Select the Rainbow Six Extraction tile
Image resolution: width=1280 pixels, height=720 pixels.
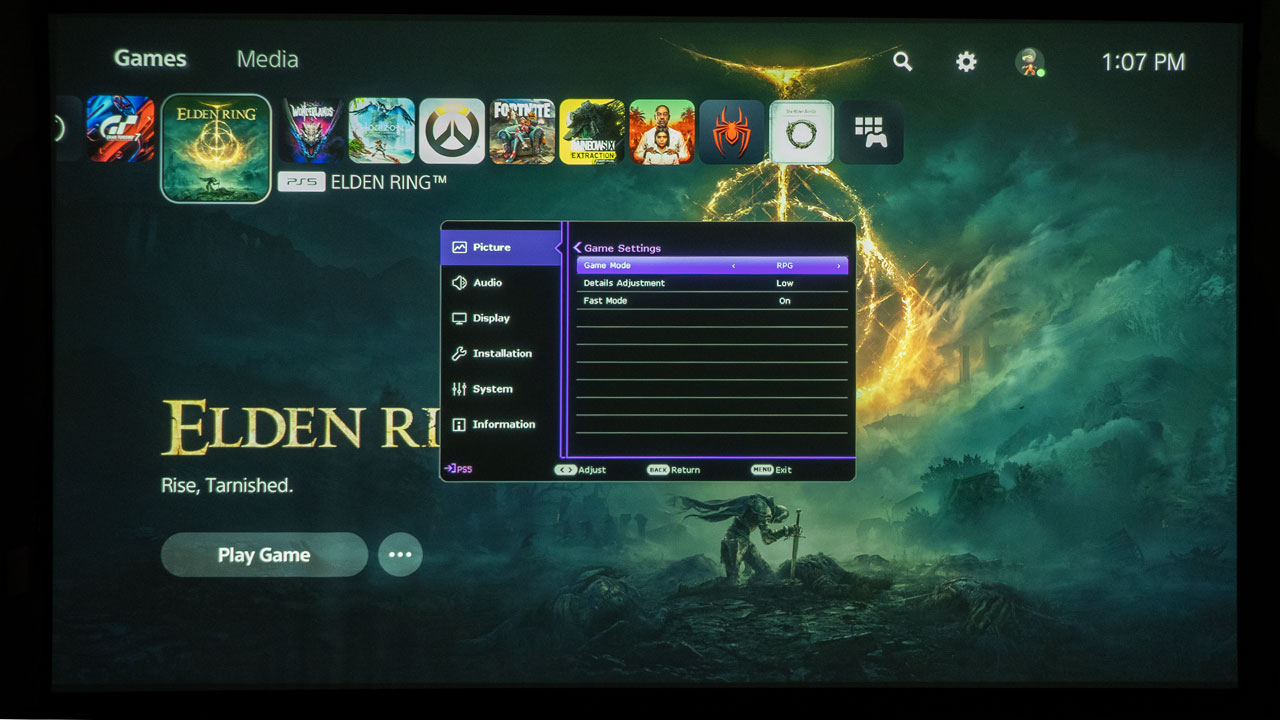pyautogui.click(x=592, y=131)
